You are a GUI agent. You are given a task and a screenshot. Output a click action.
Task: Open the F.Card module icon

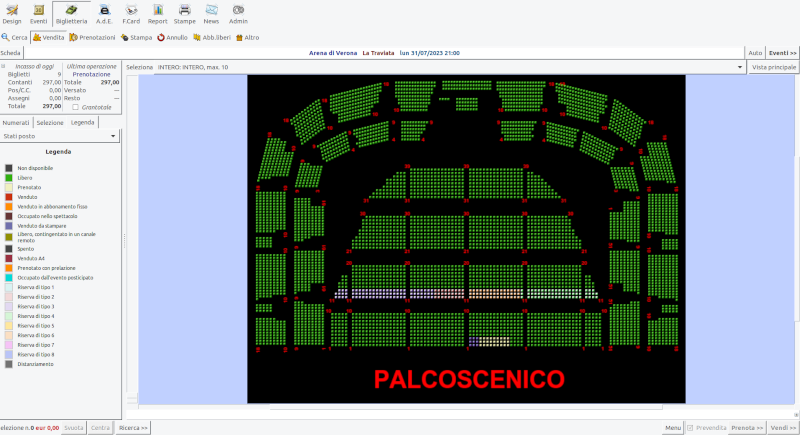(x=131, y=14)
